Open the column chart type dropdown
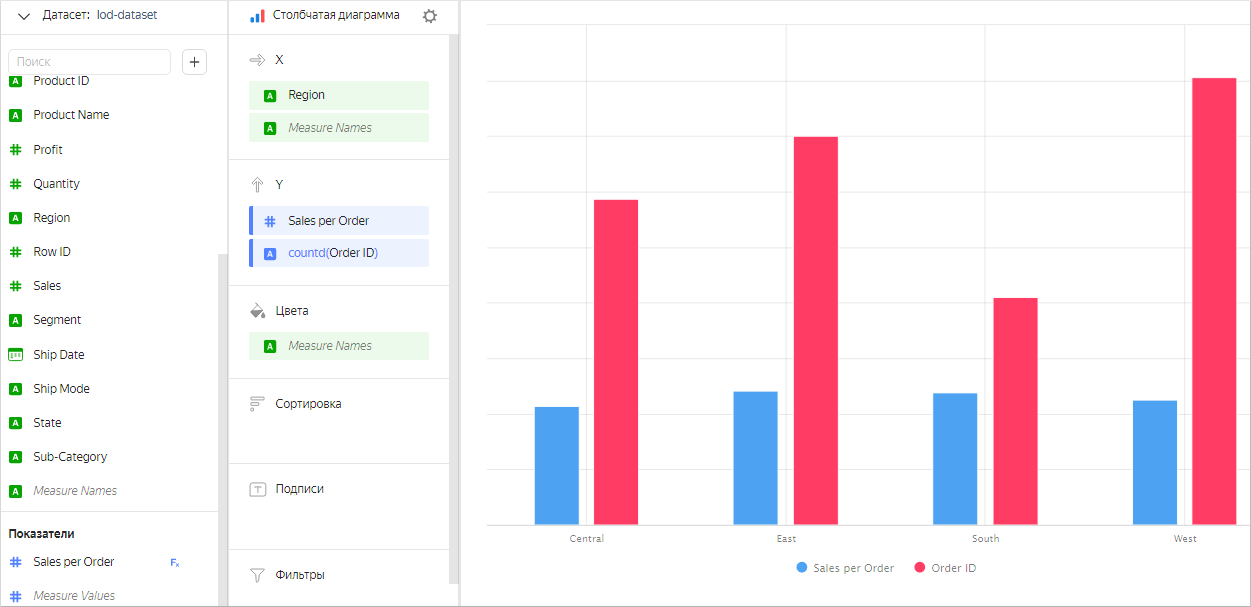 pyautogui.click(x=336, y=16)
